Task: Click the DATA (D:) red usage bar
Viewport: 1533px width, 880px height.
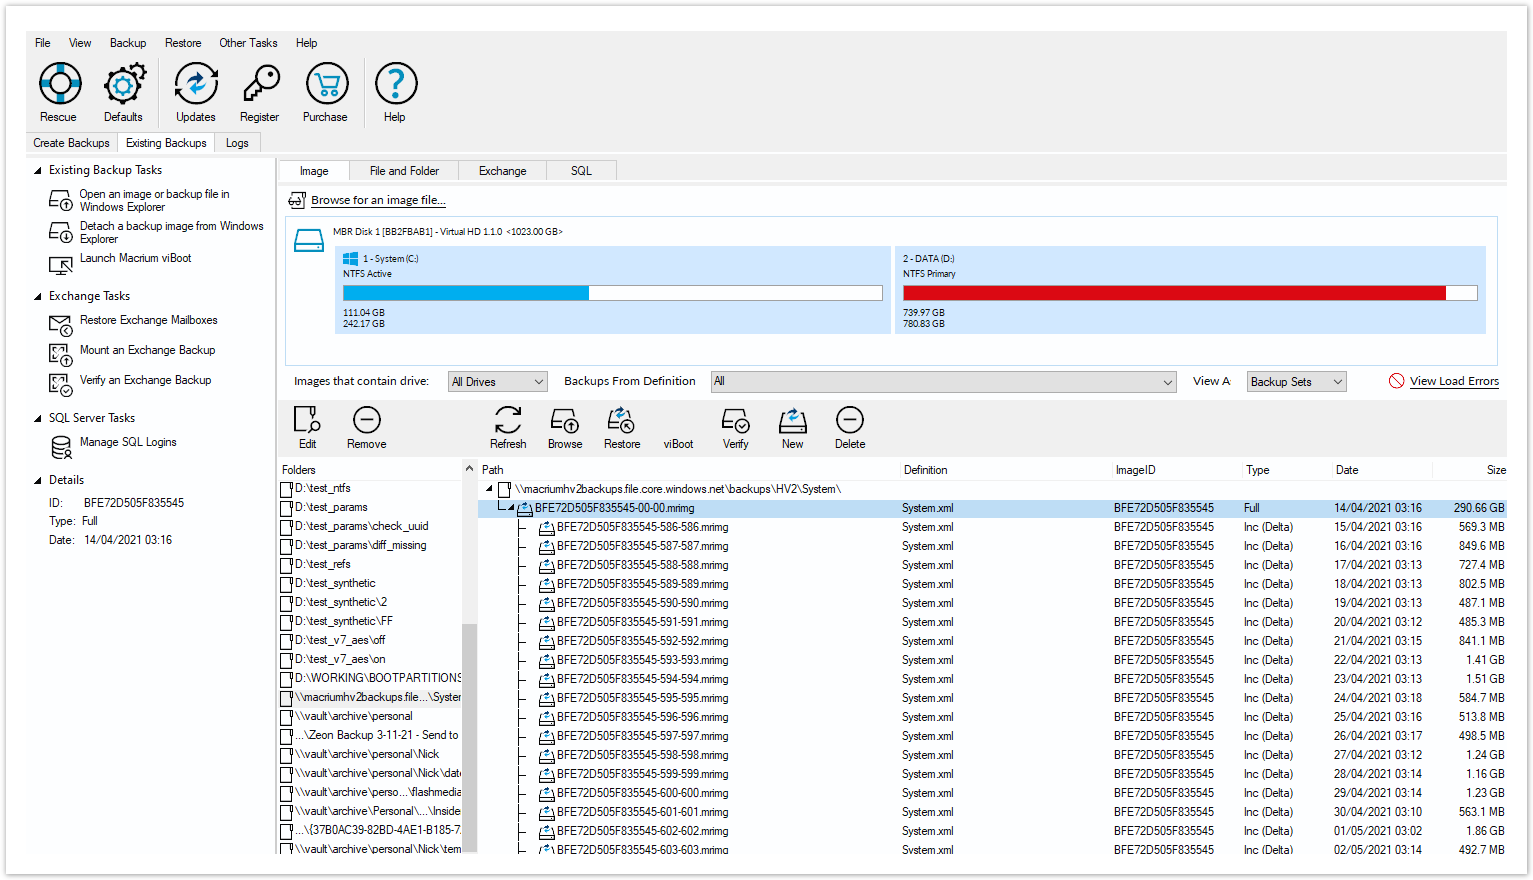Action: [x=1190, y=293]
